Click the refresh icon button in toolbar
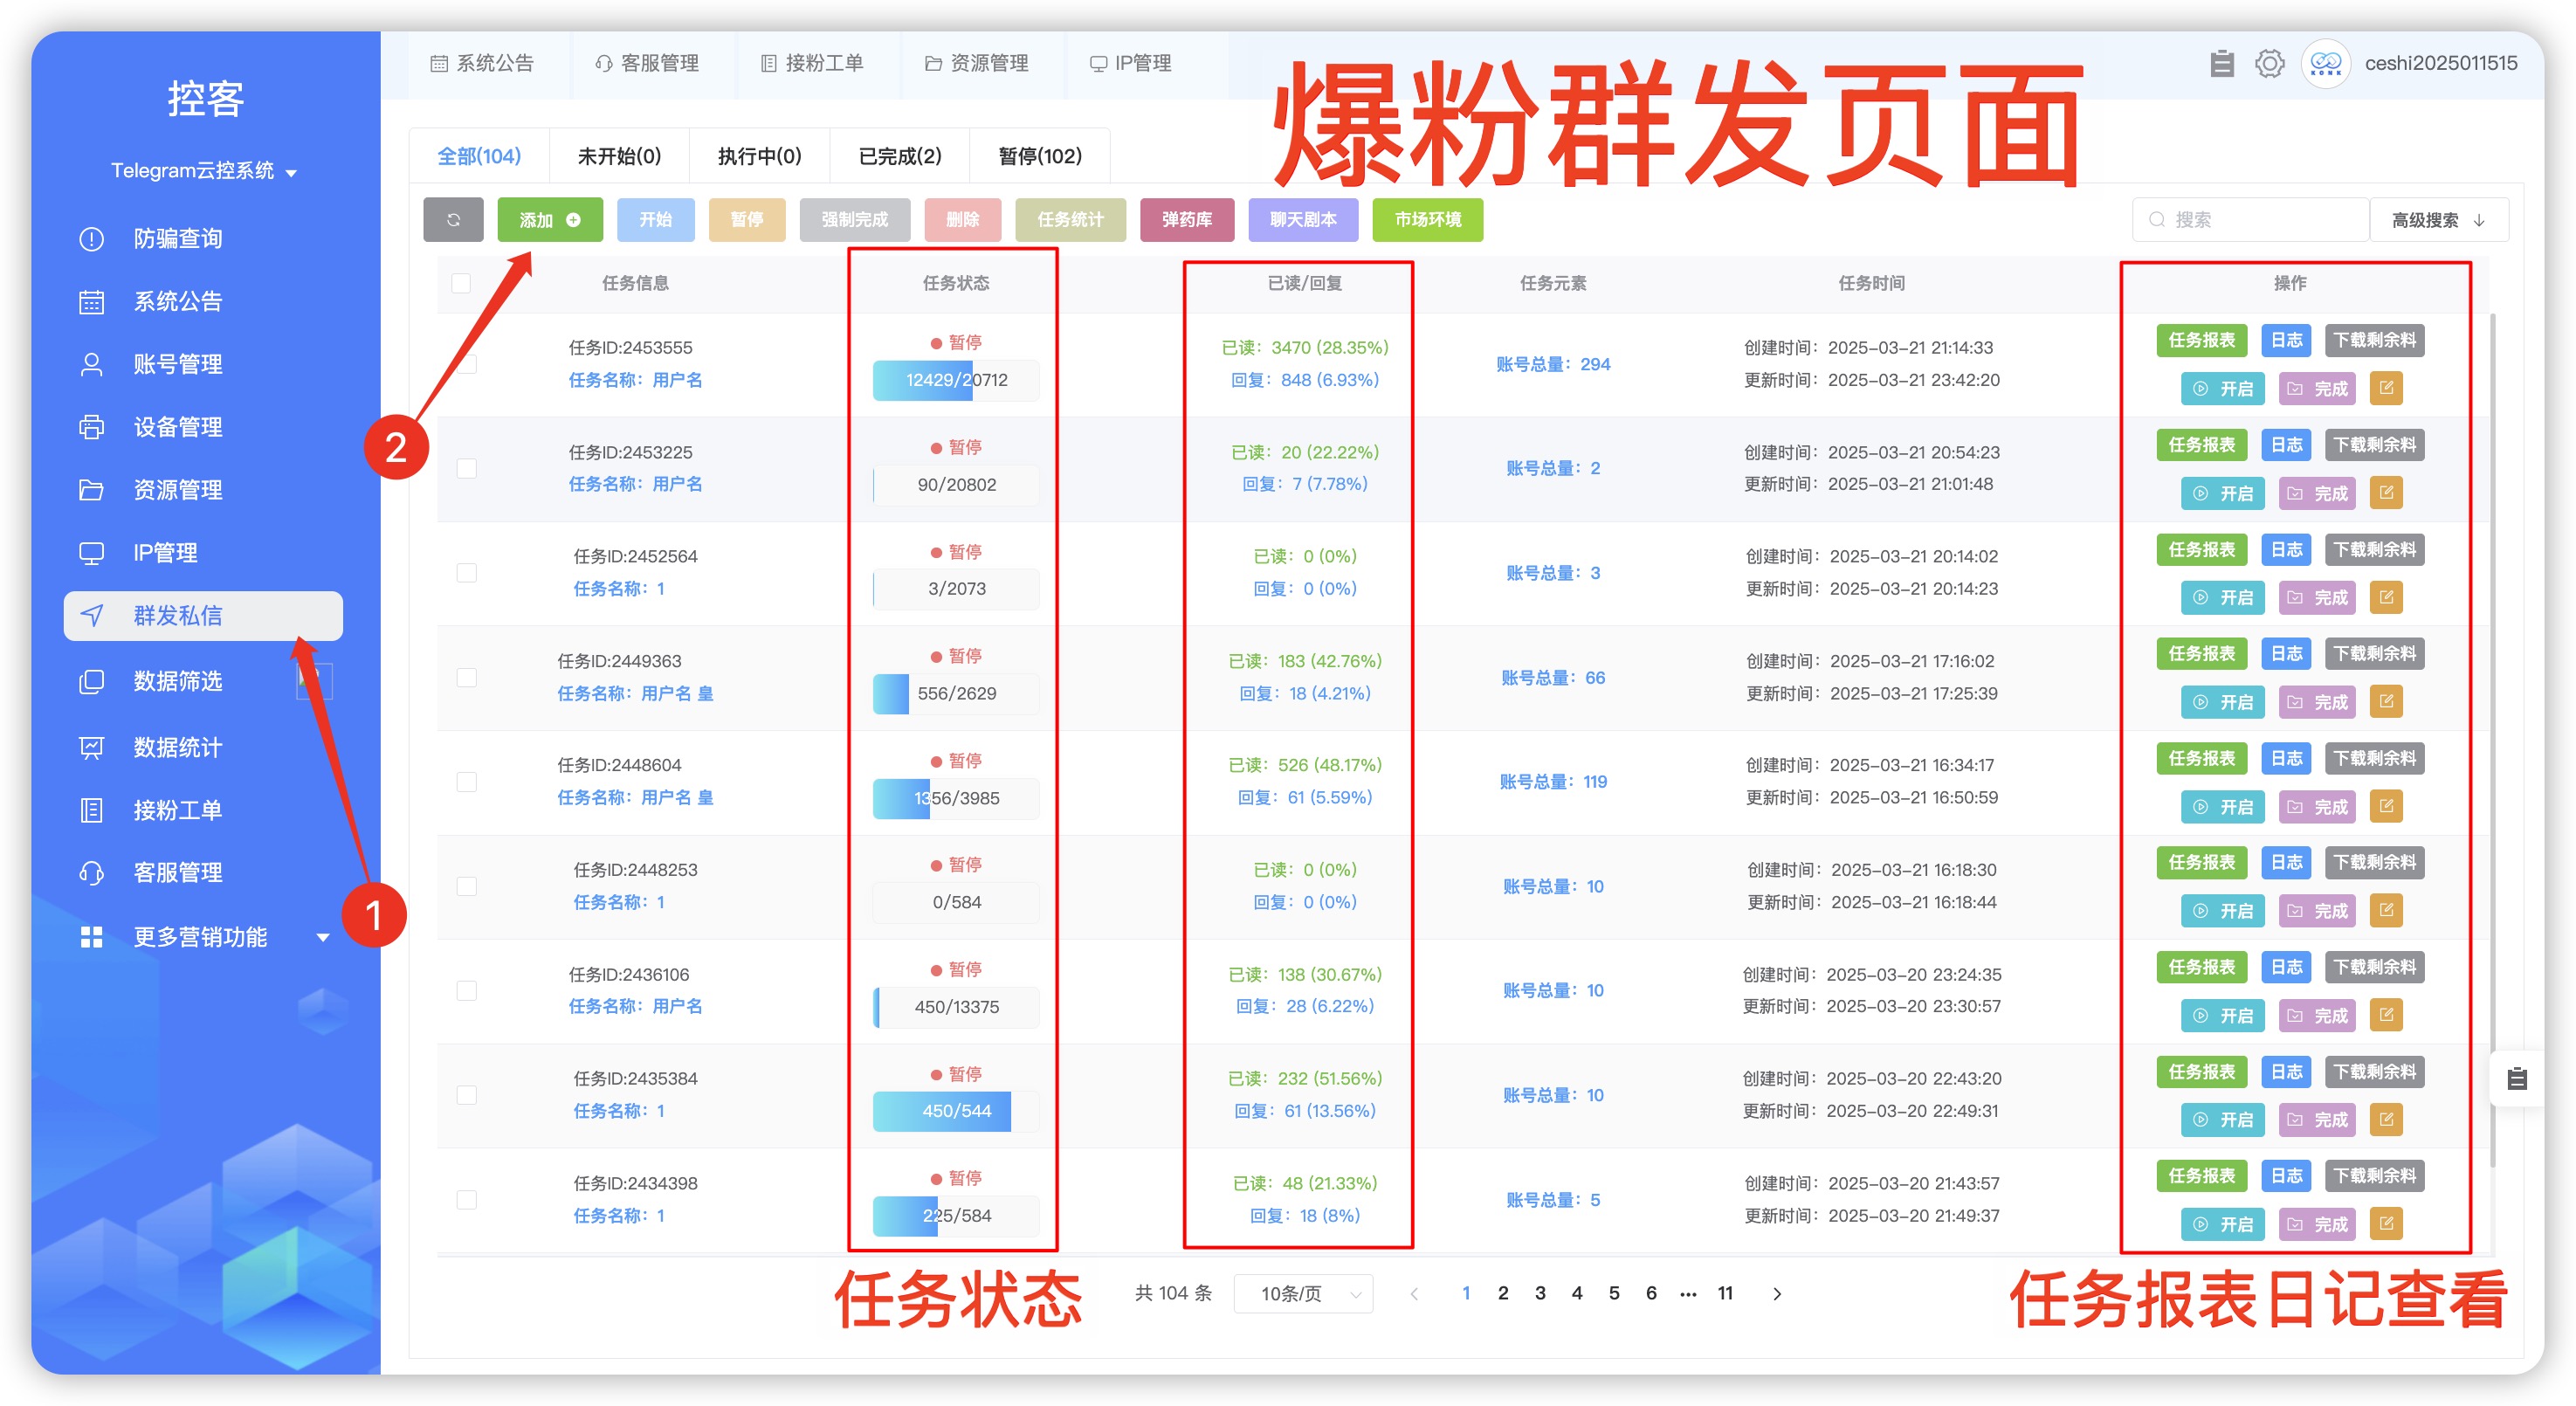2576x1406 pixels. [x=453, y=220]
